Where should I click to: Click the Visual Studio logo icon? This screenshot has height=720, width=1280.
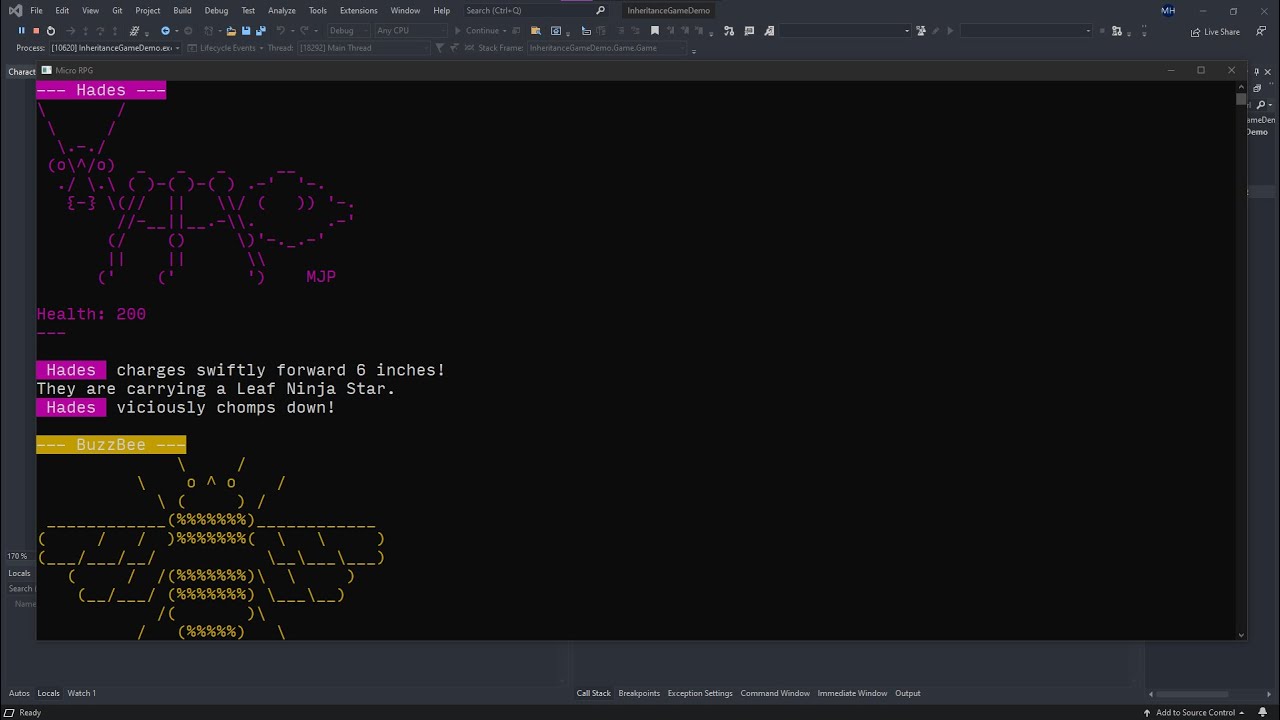point(15,10)
